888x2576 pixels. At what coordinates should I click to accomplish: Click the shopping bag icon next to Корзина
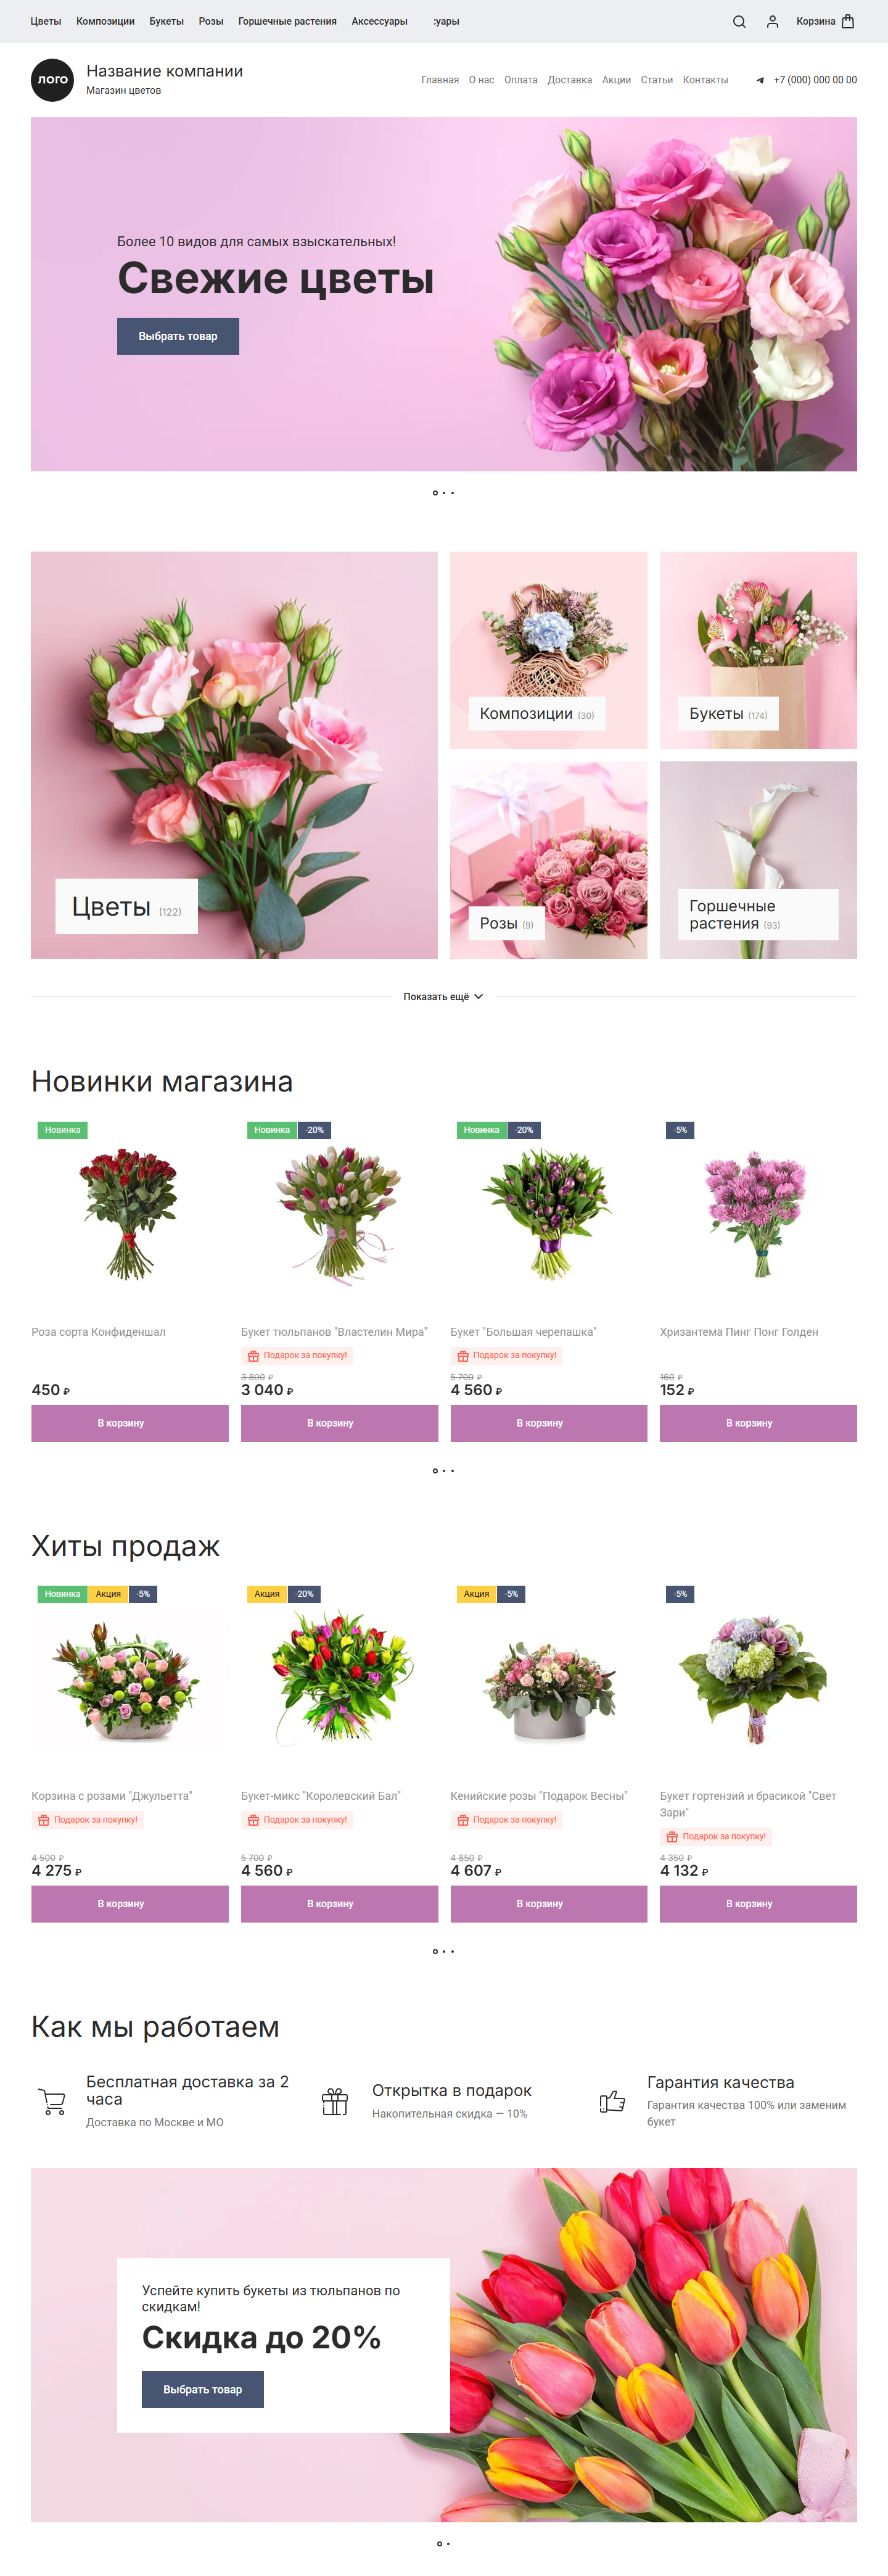[848, 21]
